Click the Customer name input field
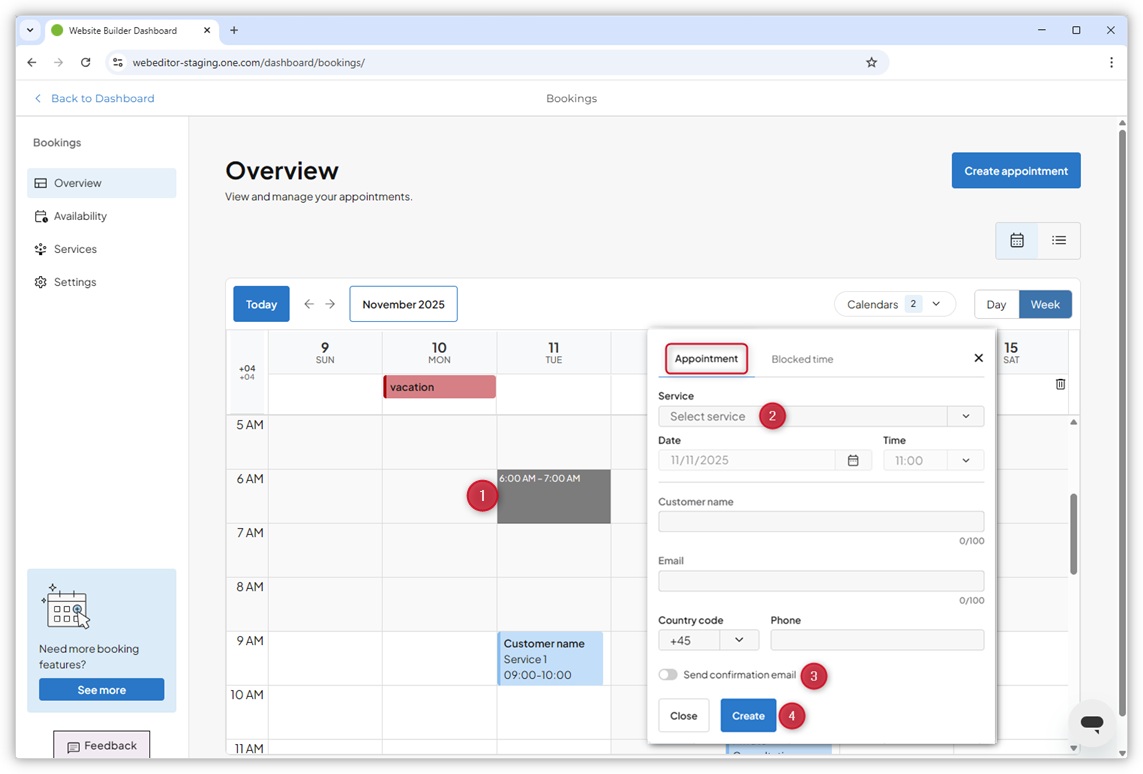 [x=820, y=521]
